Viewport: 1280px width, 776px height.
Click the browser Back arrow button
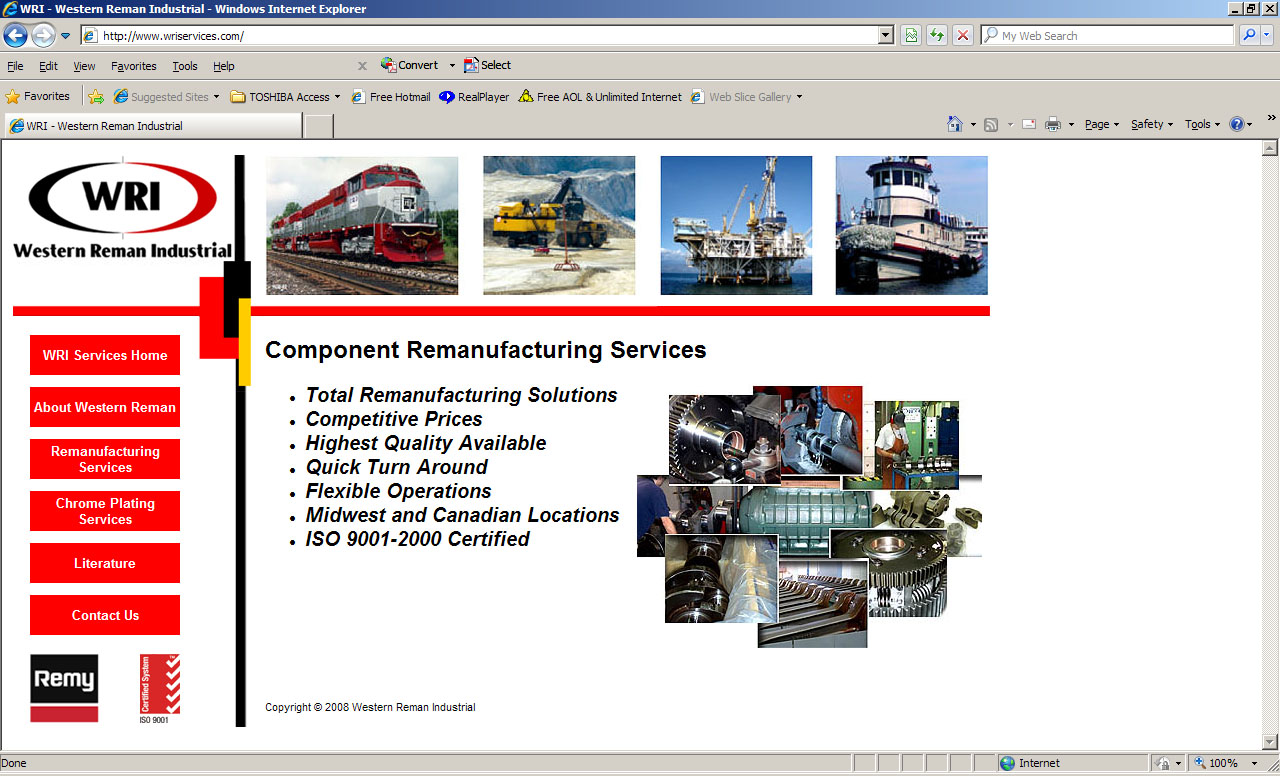[x=15, y=36]
